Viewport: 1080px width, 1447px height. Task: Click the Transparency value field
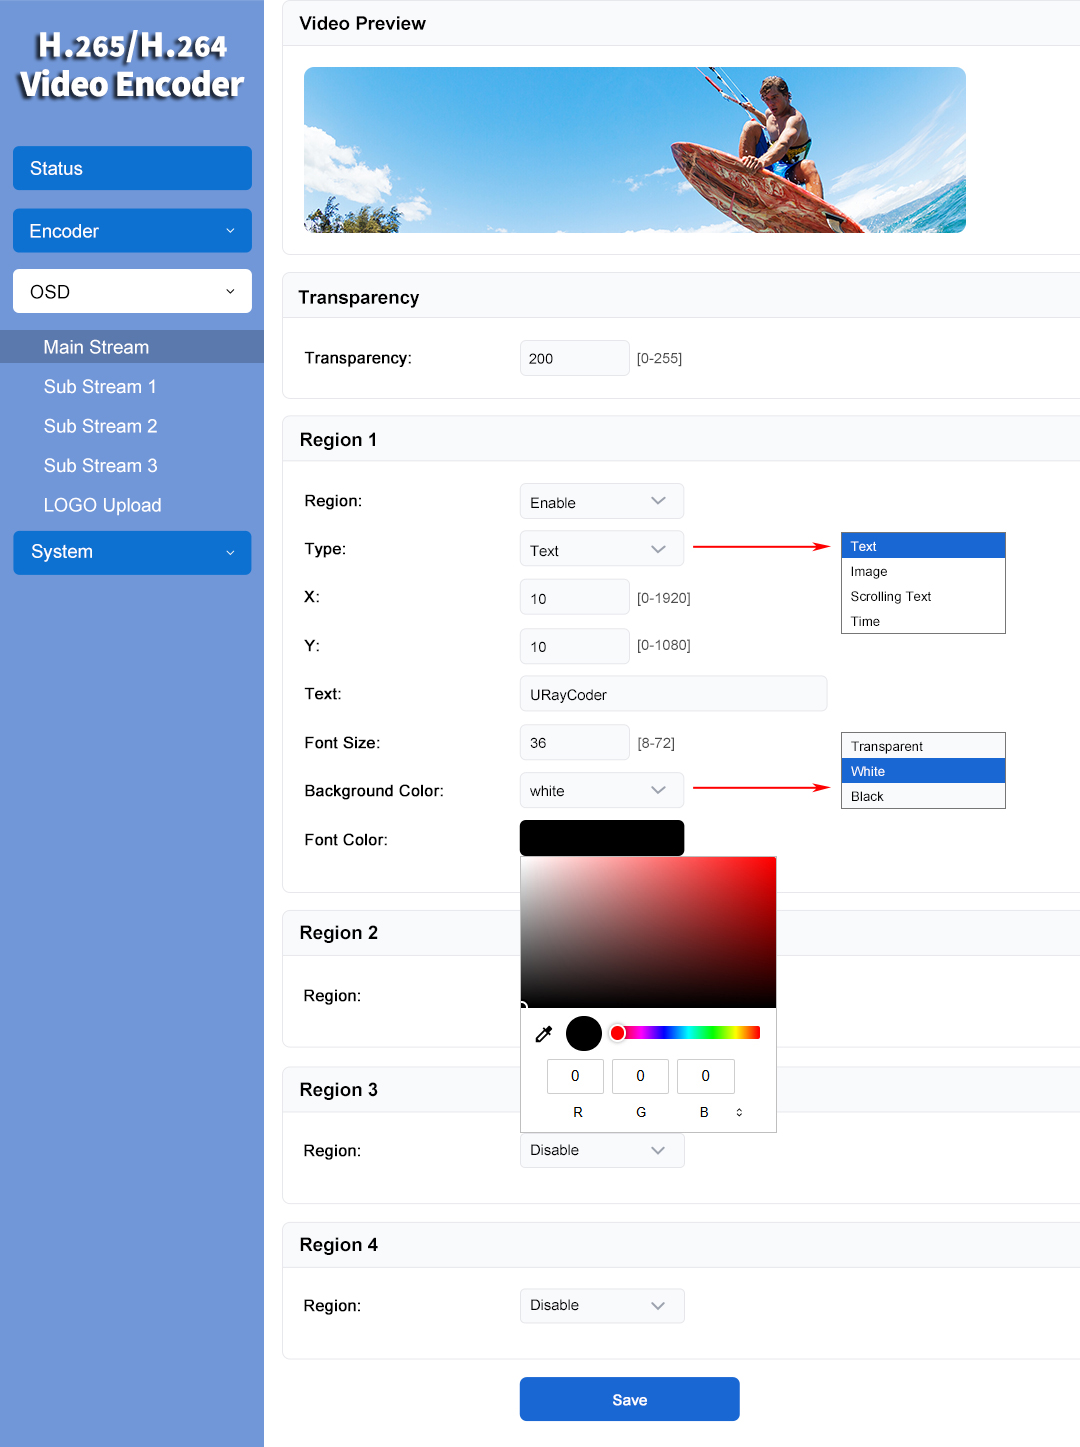tap(575, 358)
